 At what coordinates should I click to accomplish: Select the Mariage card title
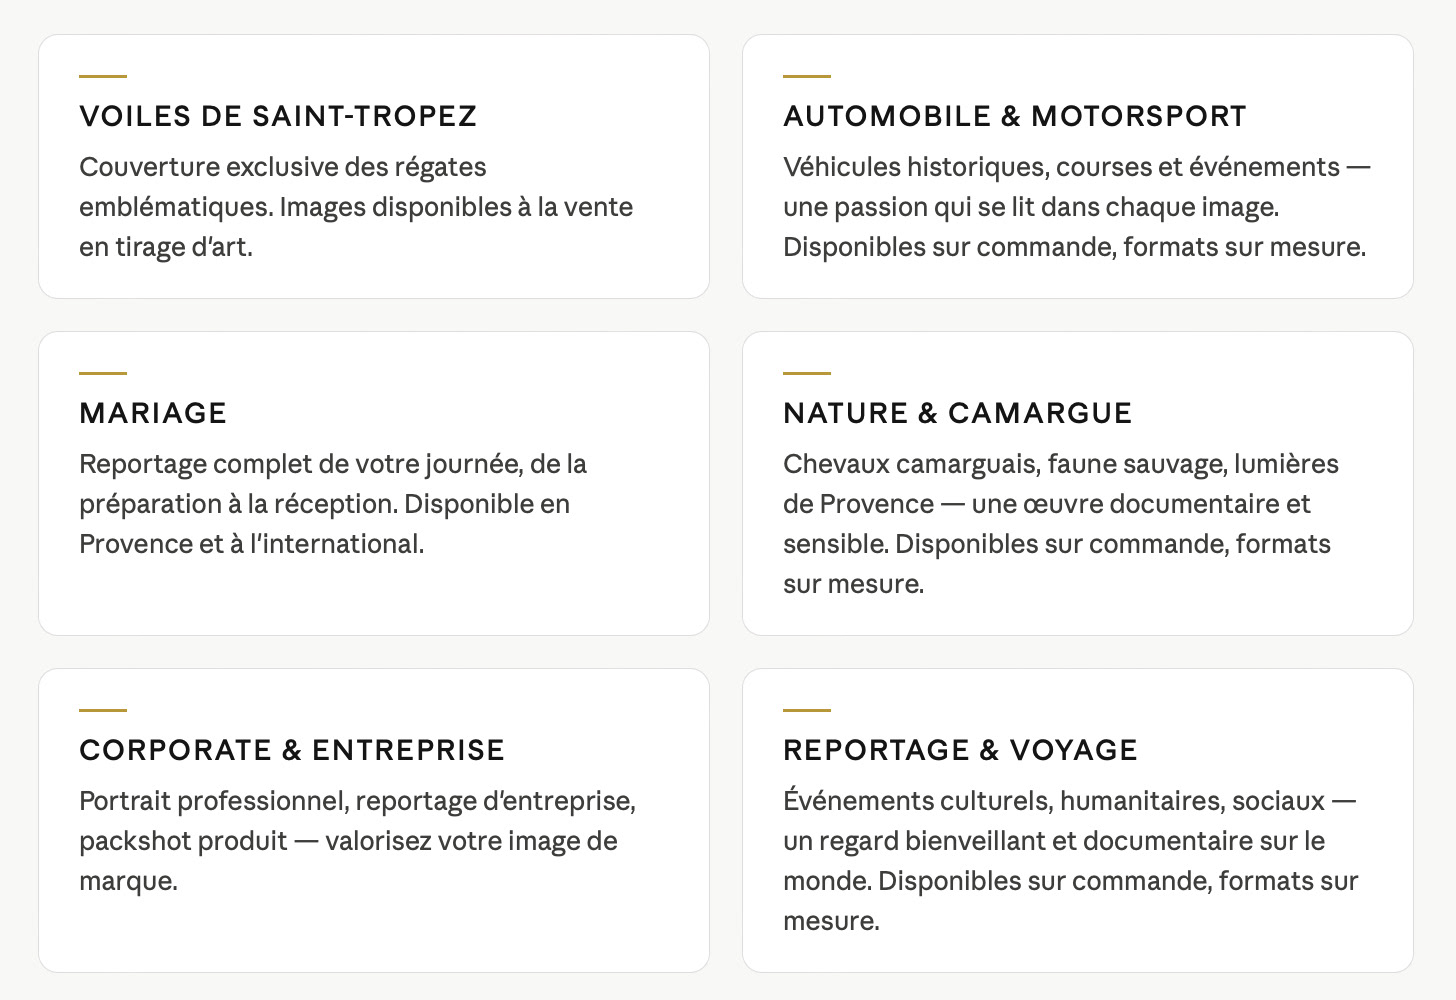153,413
